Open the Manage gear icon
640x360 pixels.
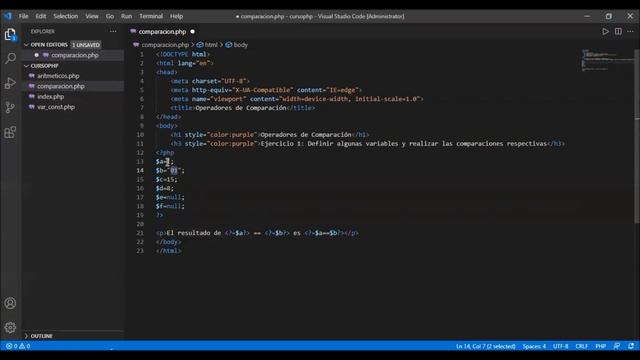pos(10,327)
